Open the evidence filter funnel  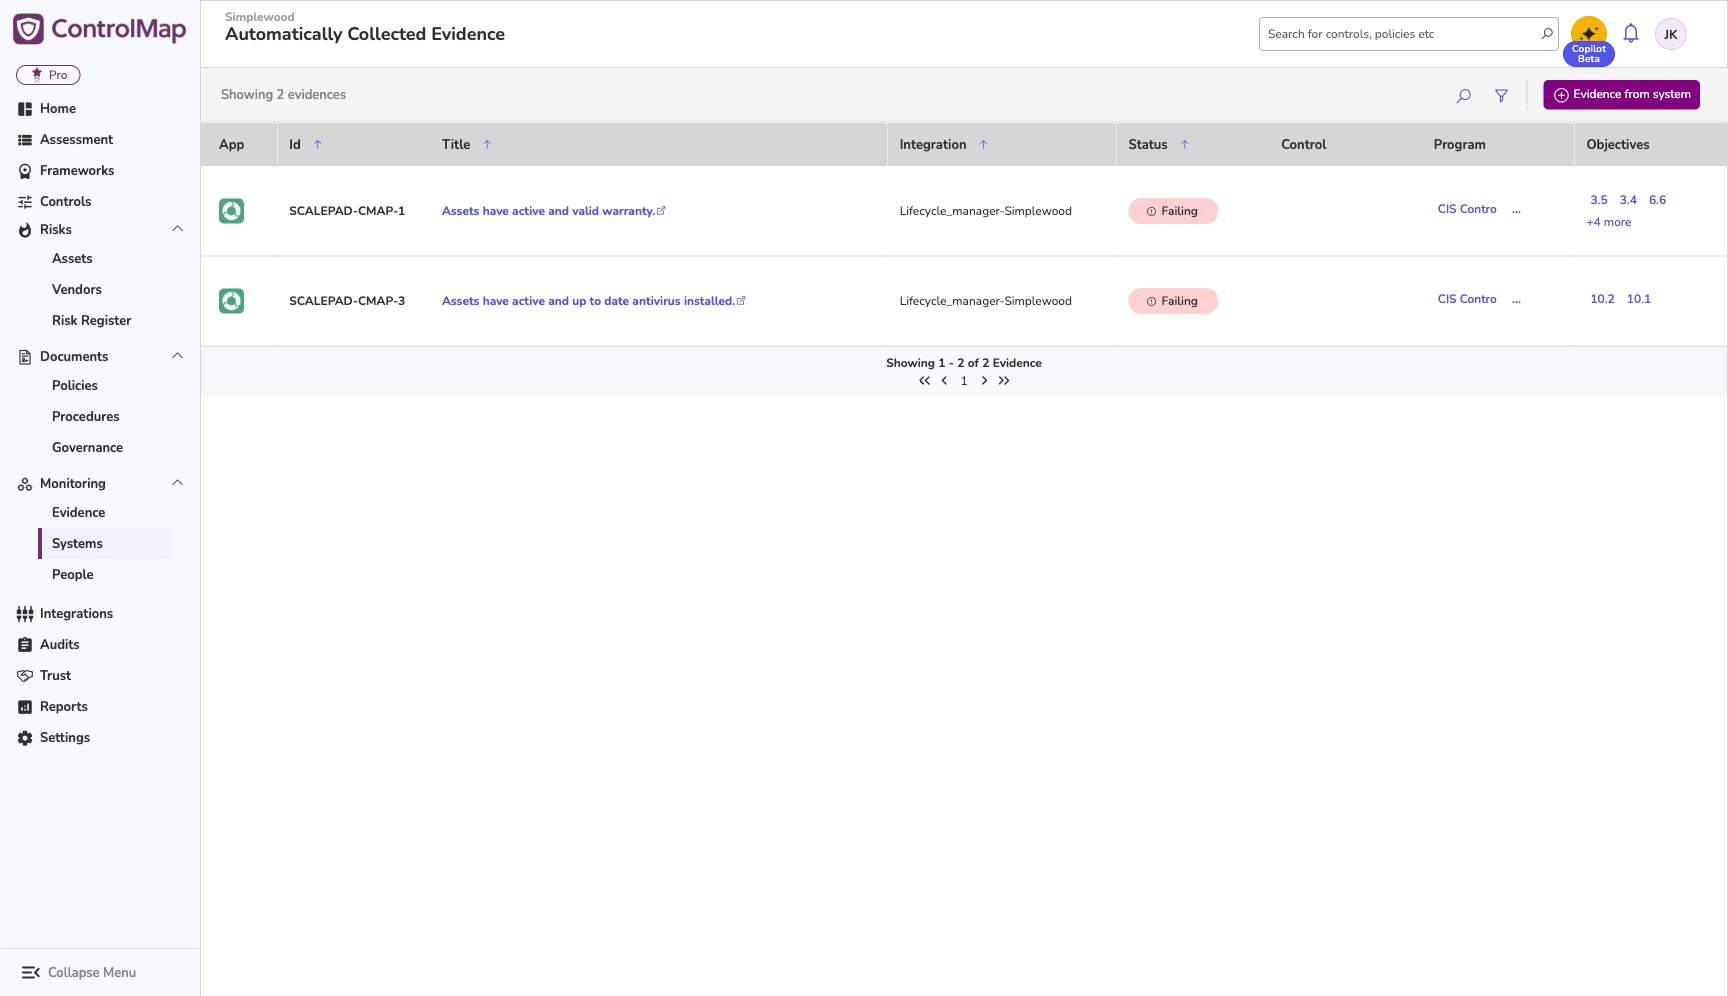[1501, 96]
